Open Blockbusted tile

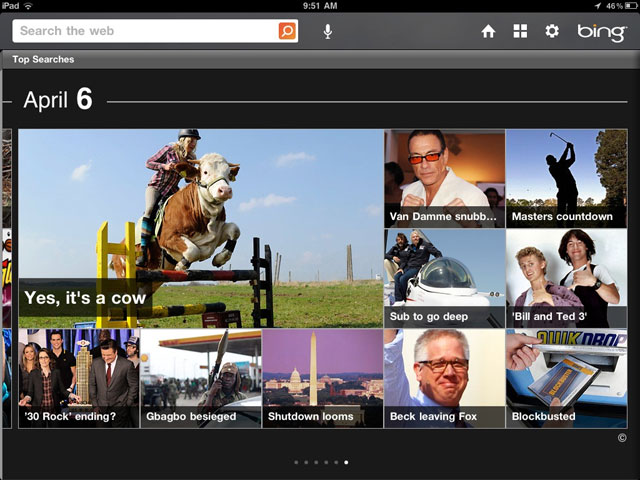(567, 378)
